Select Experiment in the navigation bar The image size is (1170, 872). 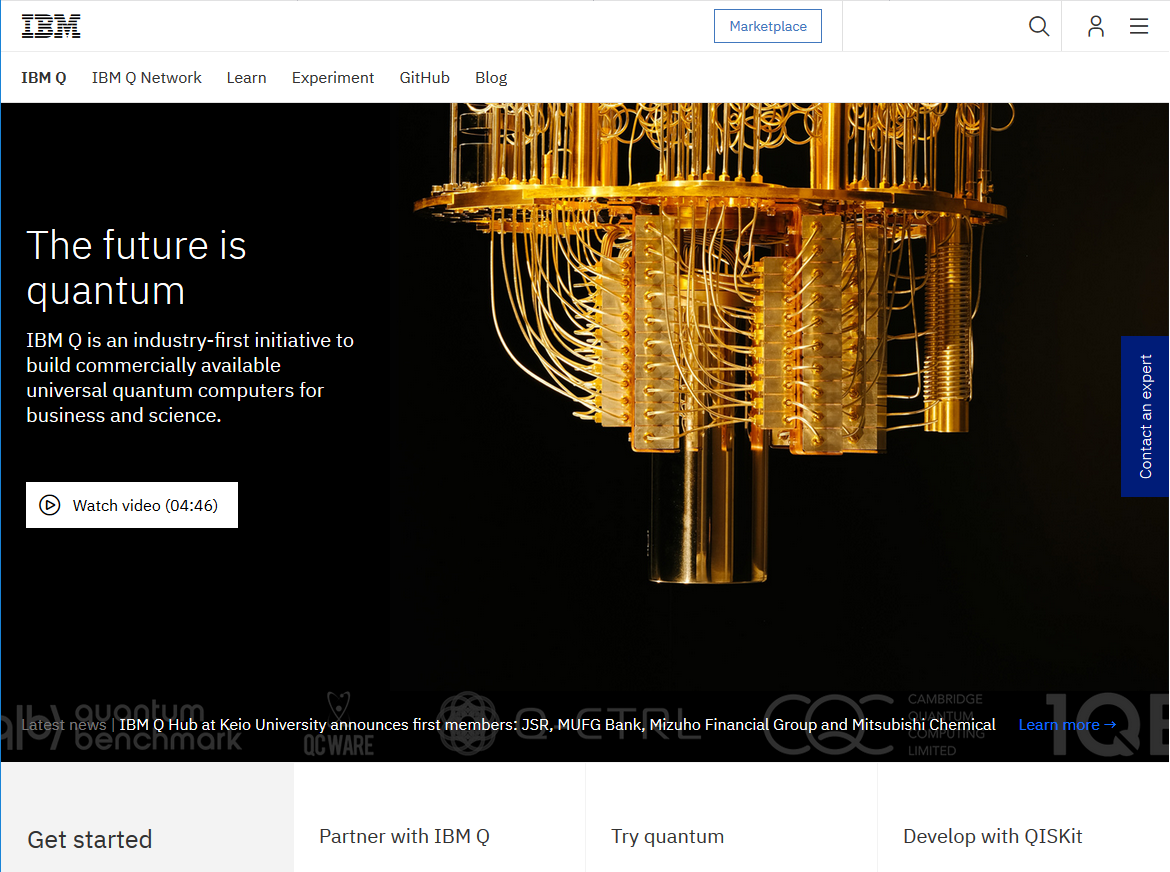[x=333, y=78]
